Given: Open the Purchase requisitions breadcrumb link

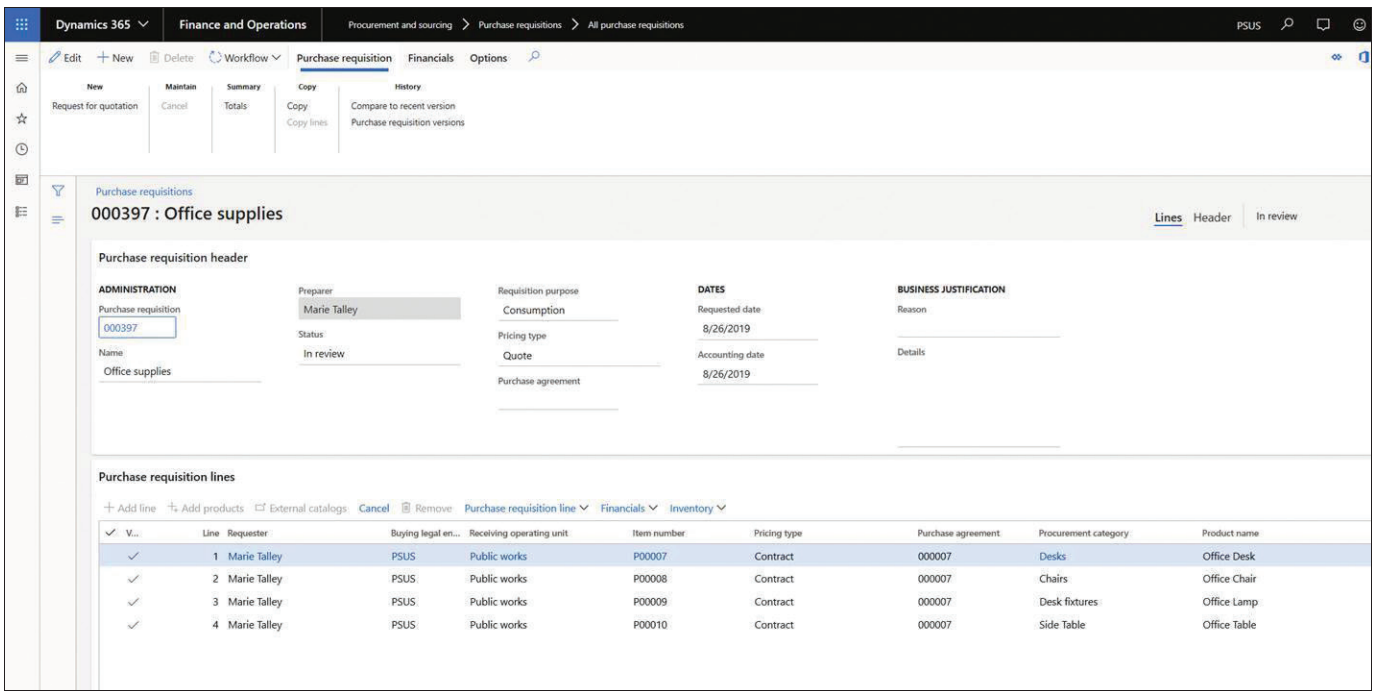Looking at the screenshot, I should coord(143,191).
